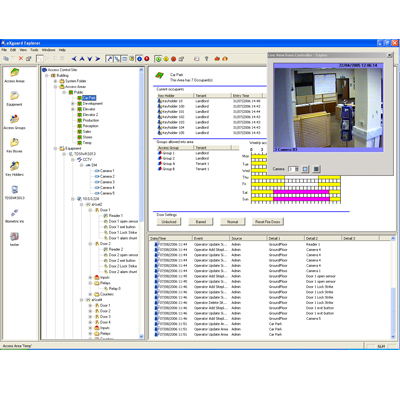
Task: Click the rightmost orange toolbar icon
Action: point(225,59)
